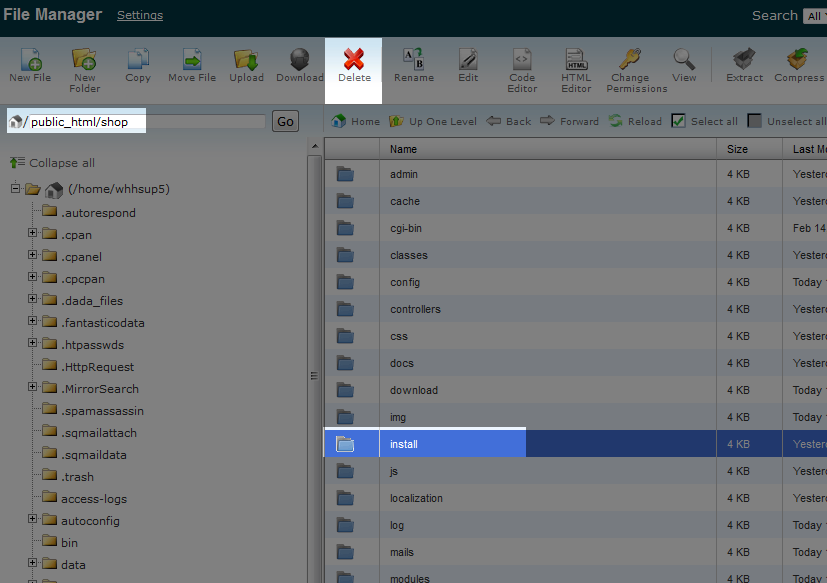Click the Delete toolbar icon
Screen dimensions: 827x583
click(x=354, y=60)
